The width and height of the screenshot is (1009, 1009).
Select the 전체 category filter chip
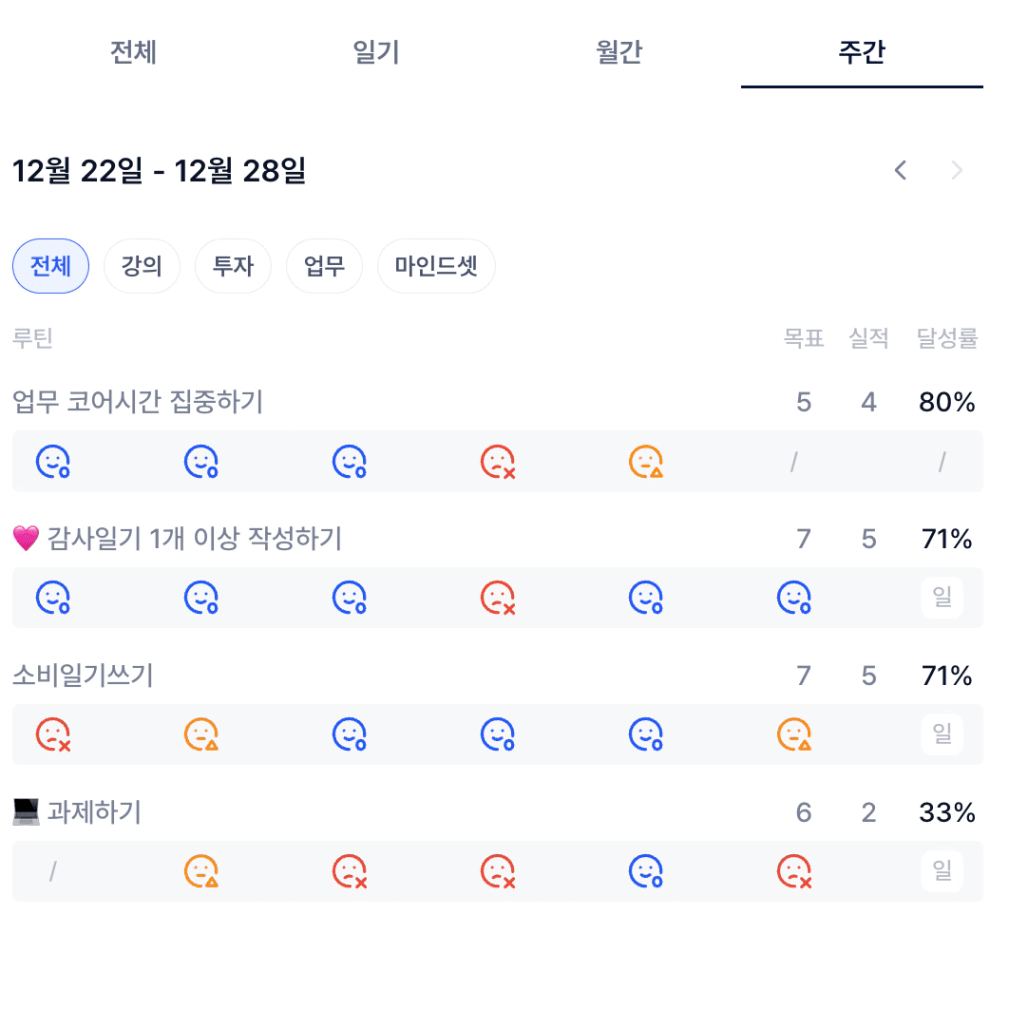click(51, 267)
